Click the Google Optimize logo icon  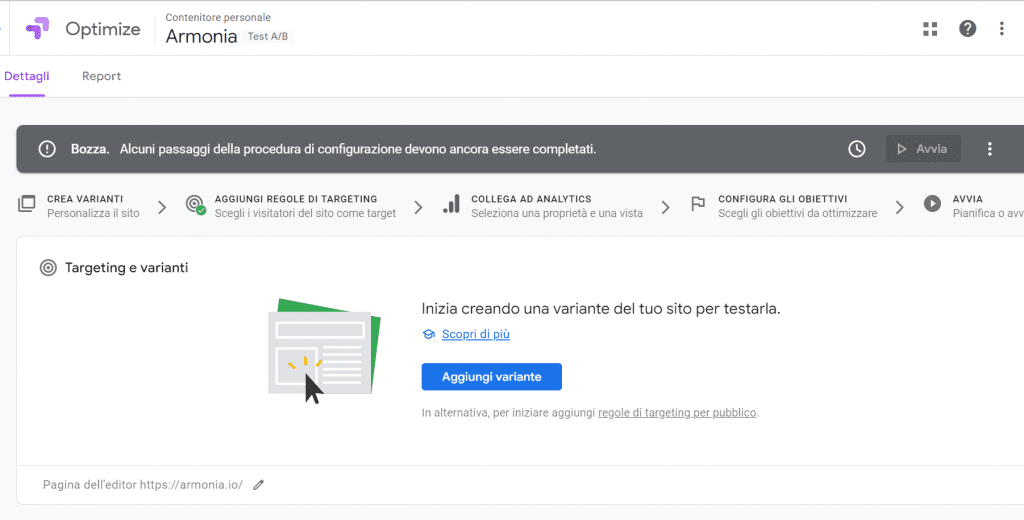coord(36,29)
